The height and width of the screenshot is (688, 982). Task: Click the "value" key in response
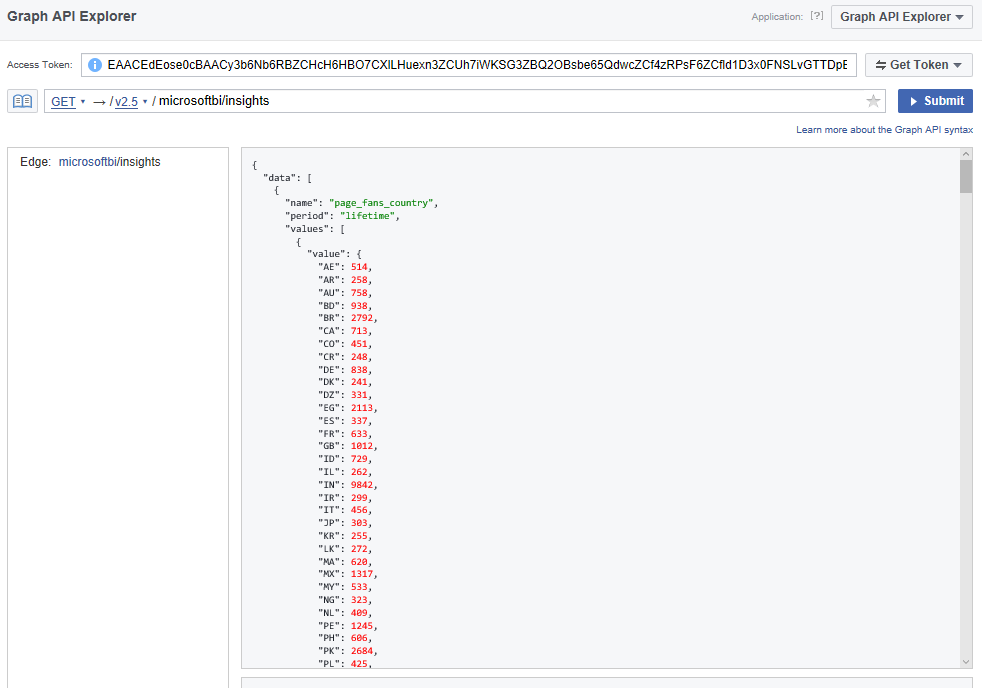326,254
